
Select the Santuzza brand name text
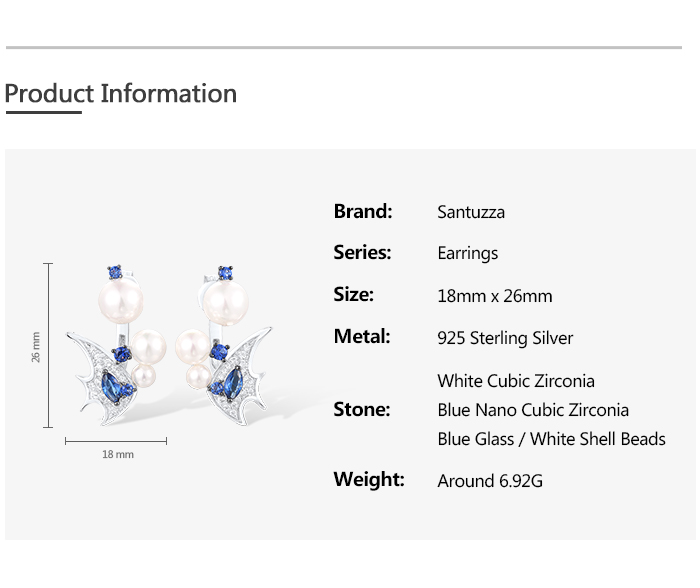(471, 212)
